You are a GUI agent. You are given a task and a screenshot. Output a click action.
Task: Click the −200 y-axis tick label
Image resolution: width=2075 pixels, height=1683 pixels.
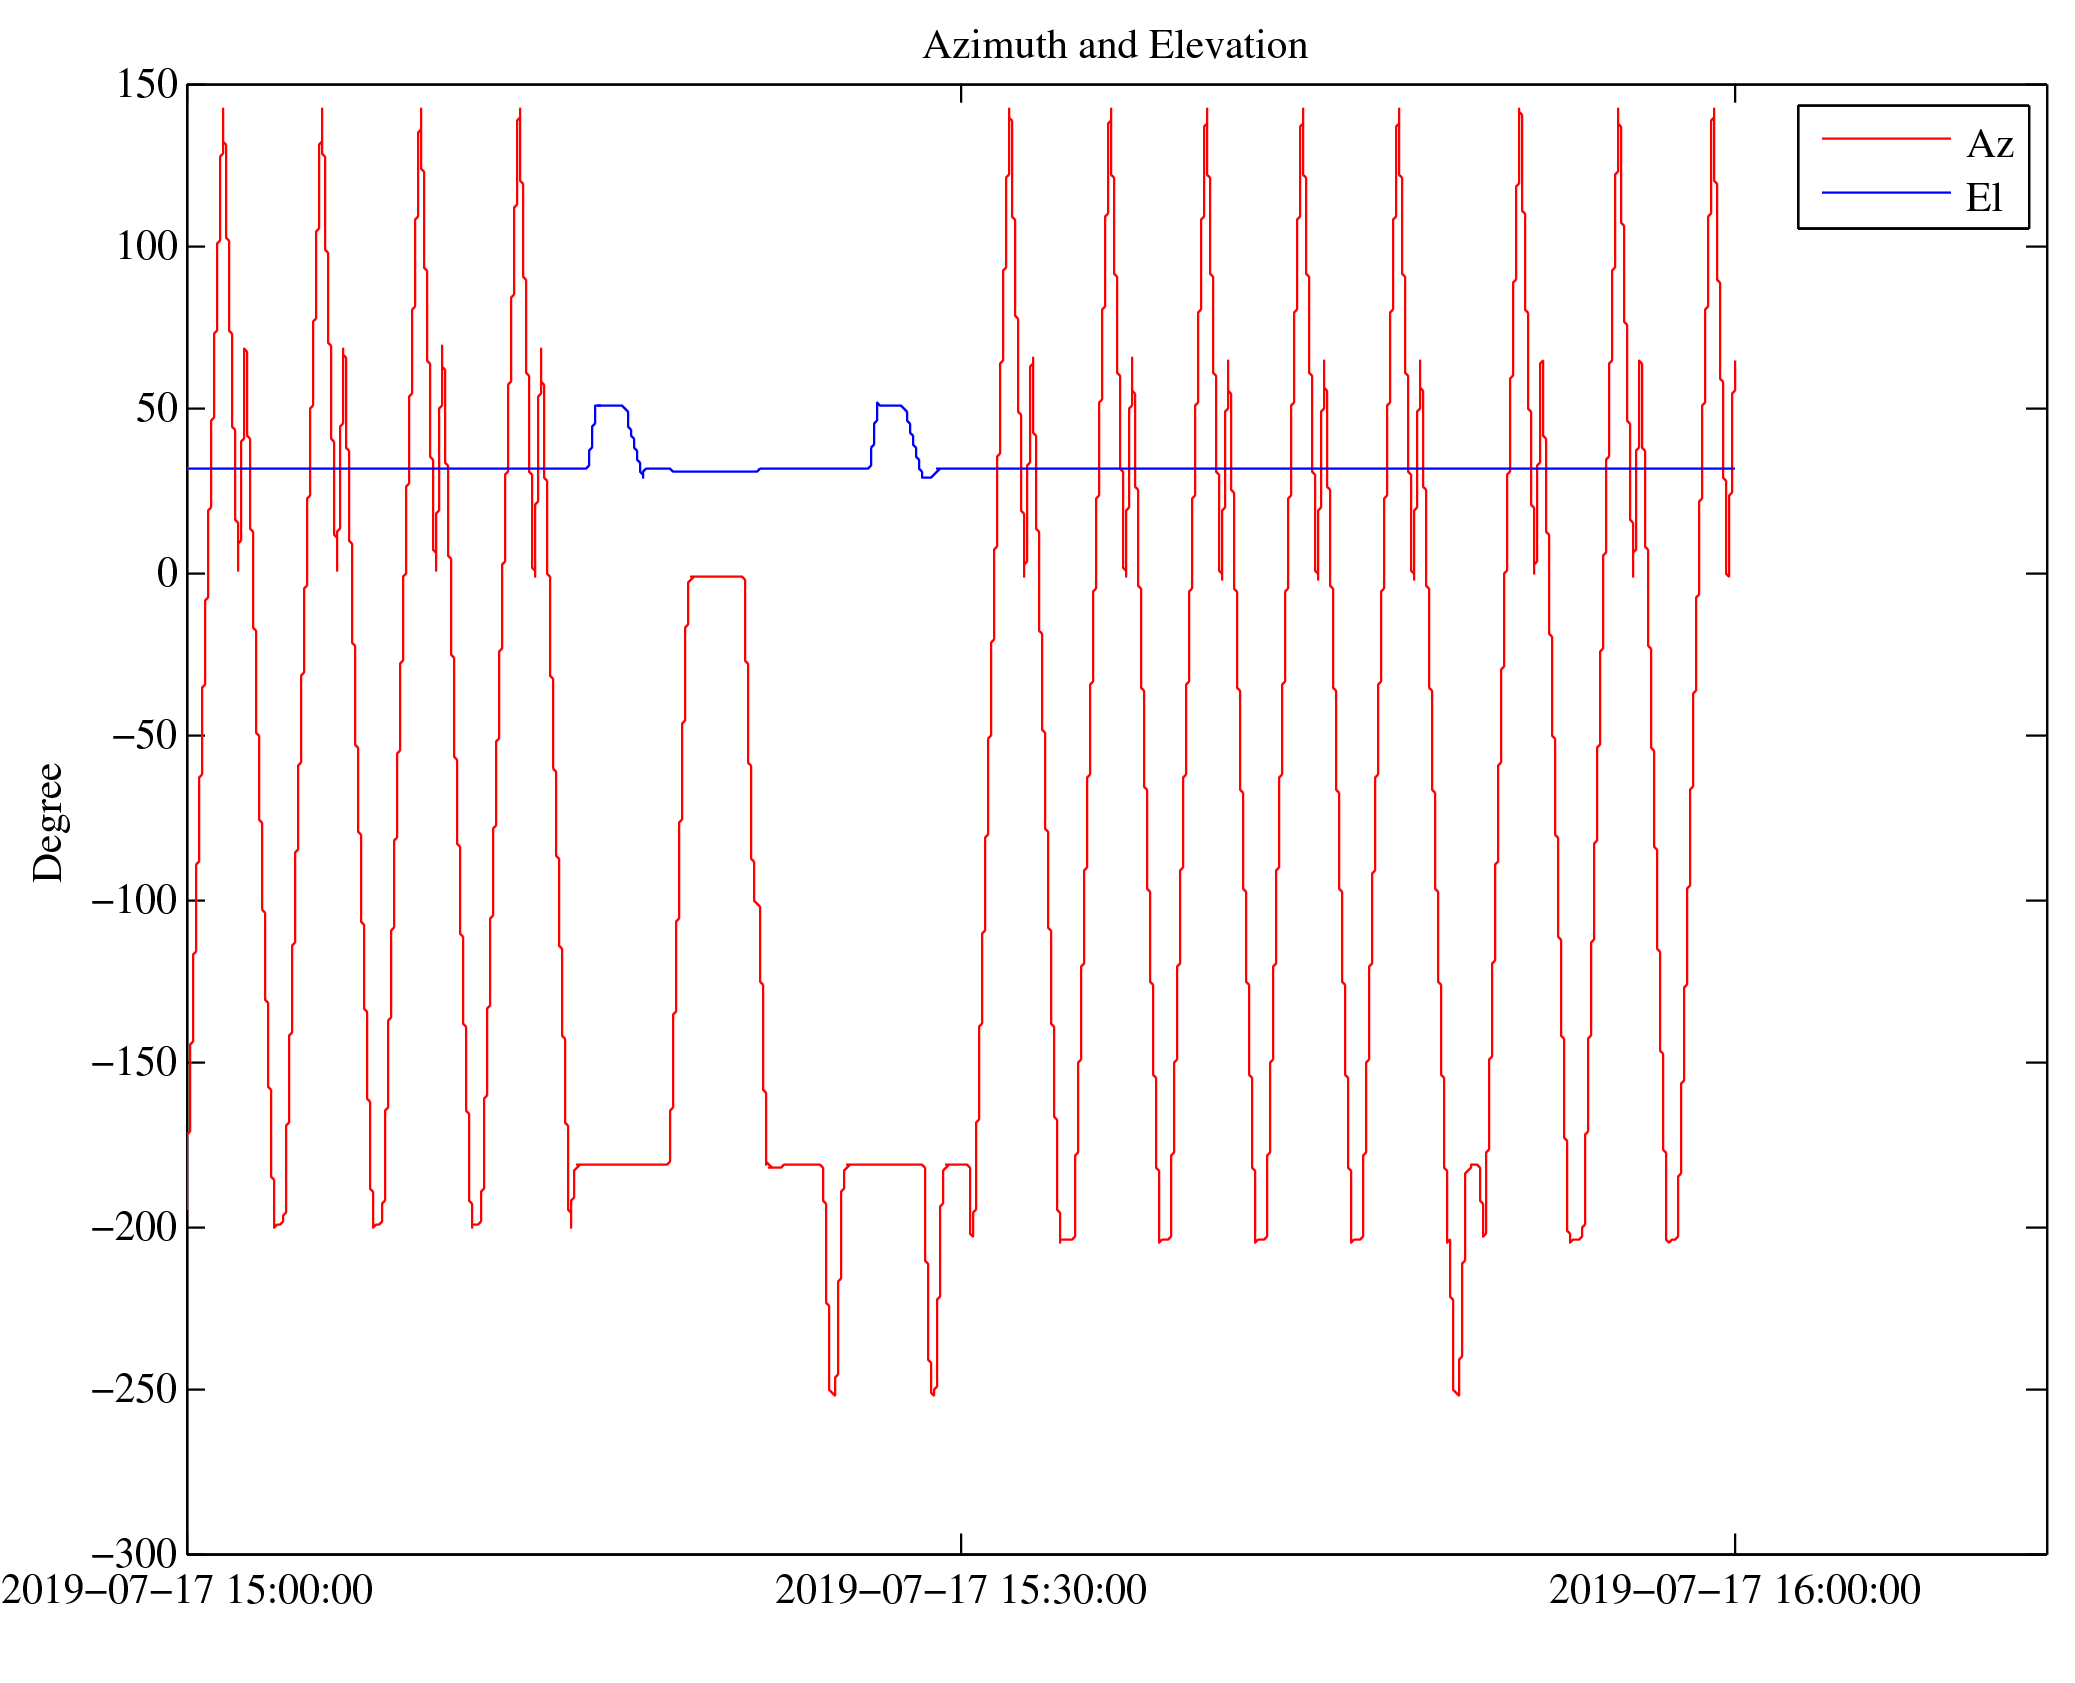coord(134,1227)
